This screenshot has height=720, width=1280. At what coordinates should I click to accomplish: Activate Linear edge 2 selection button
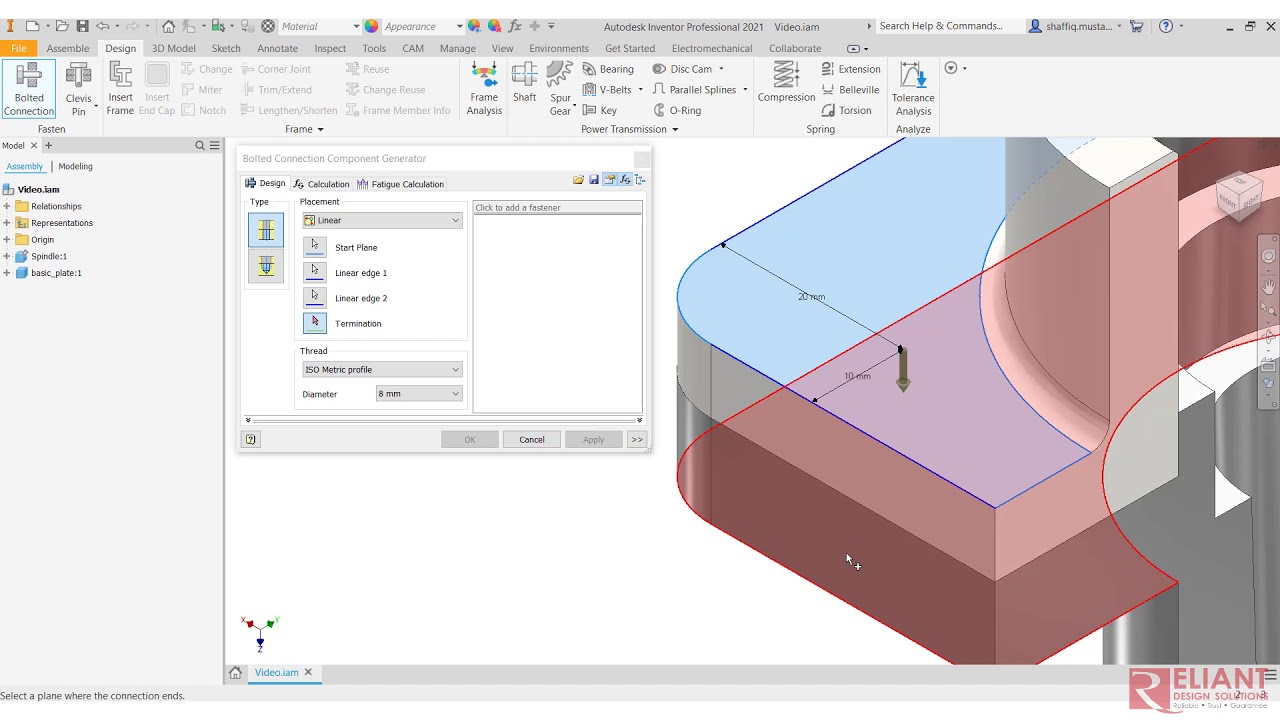coord(315,298)
